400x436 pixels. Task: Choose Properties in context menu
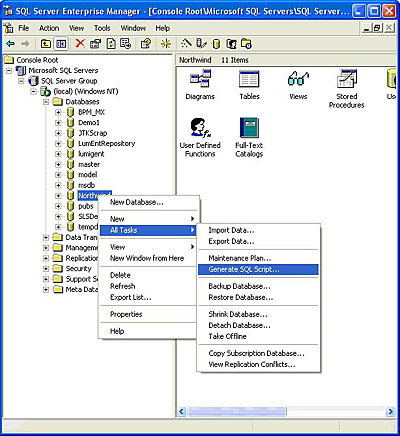(148, 314)
